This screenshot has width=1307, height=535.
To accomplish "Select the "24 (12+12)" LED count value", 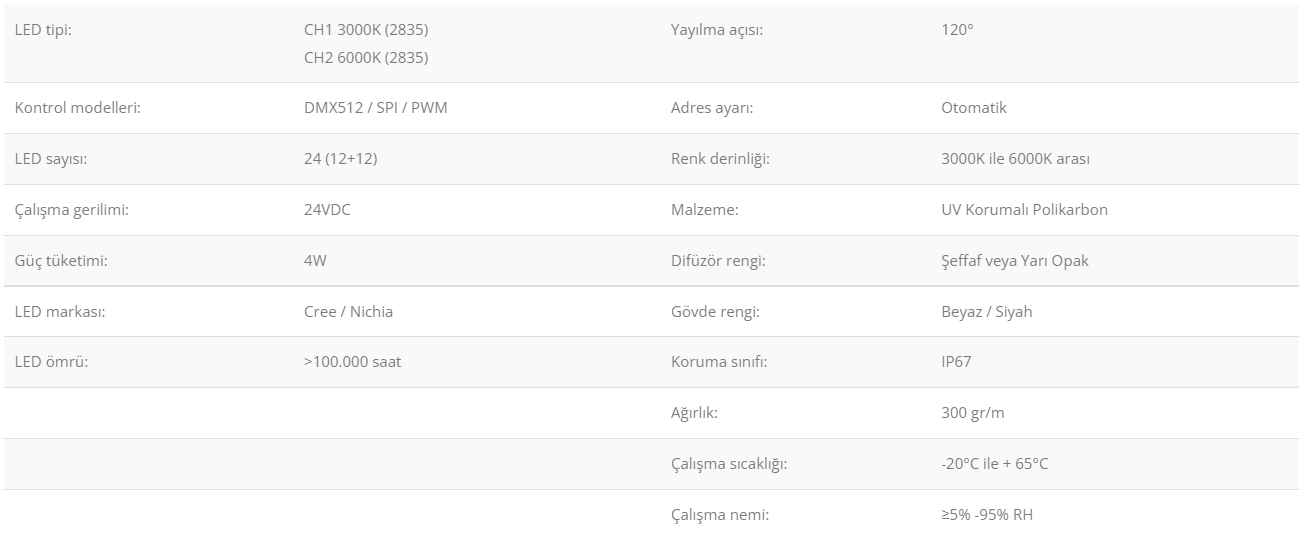I will click(x=340, y=159).
